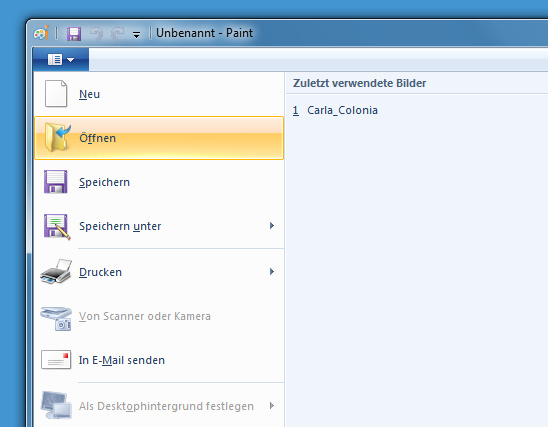Viewport: 548px width, 427px height.
Task: Click the blank page icon for Neu
Action: (56, 94)
